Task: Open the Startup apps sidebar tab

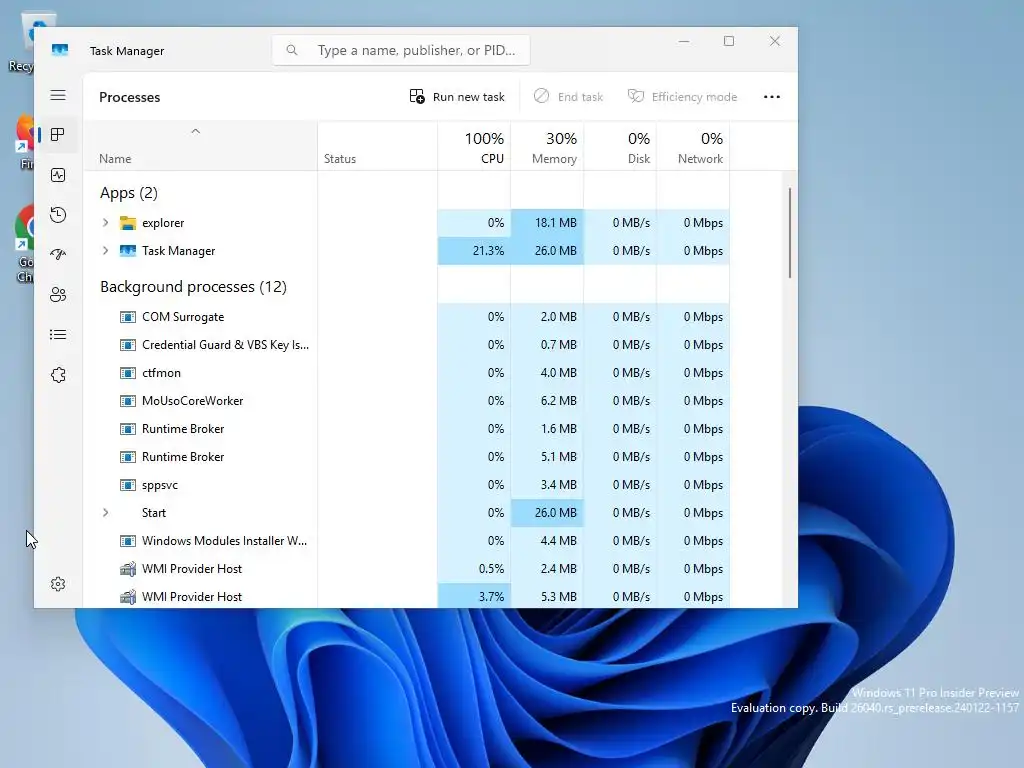Action: [58, 255]
